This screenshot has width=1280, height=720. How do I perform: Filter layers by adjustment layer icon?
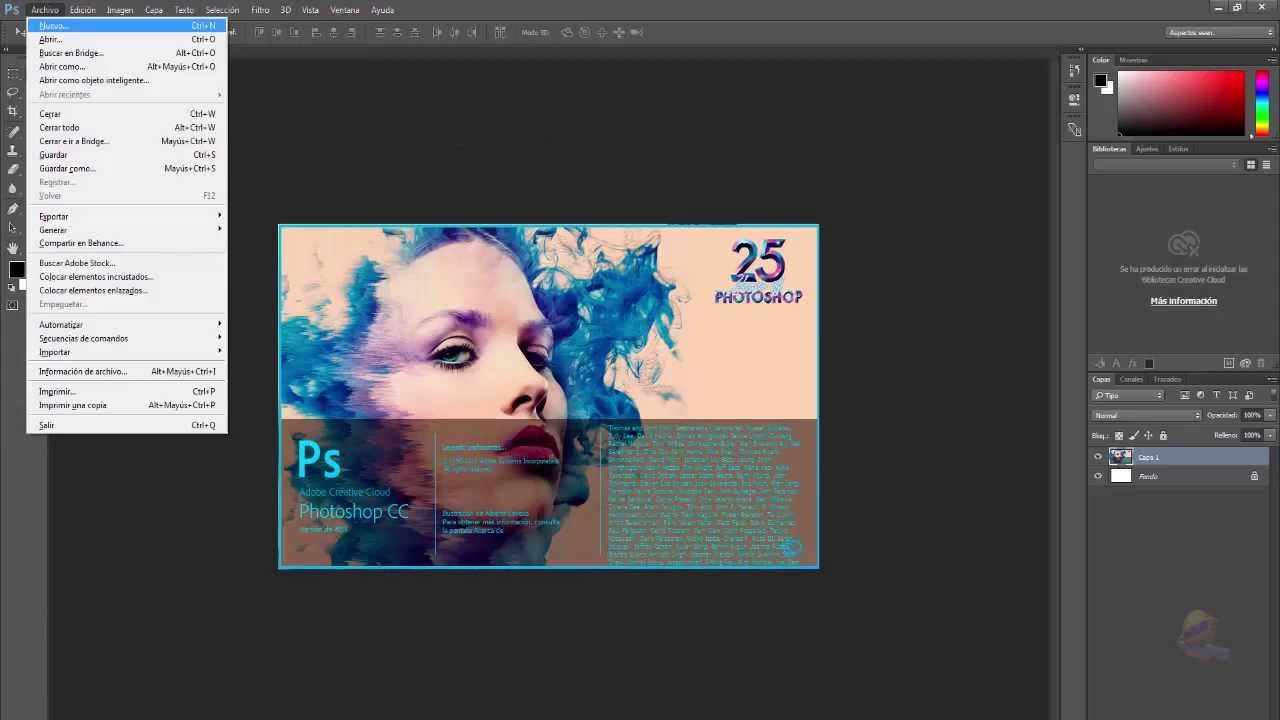click(x=1201, y=395)
